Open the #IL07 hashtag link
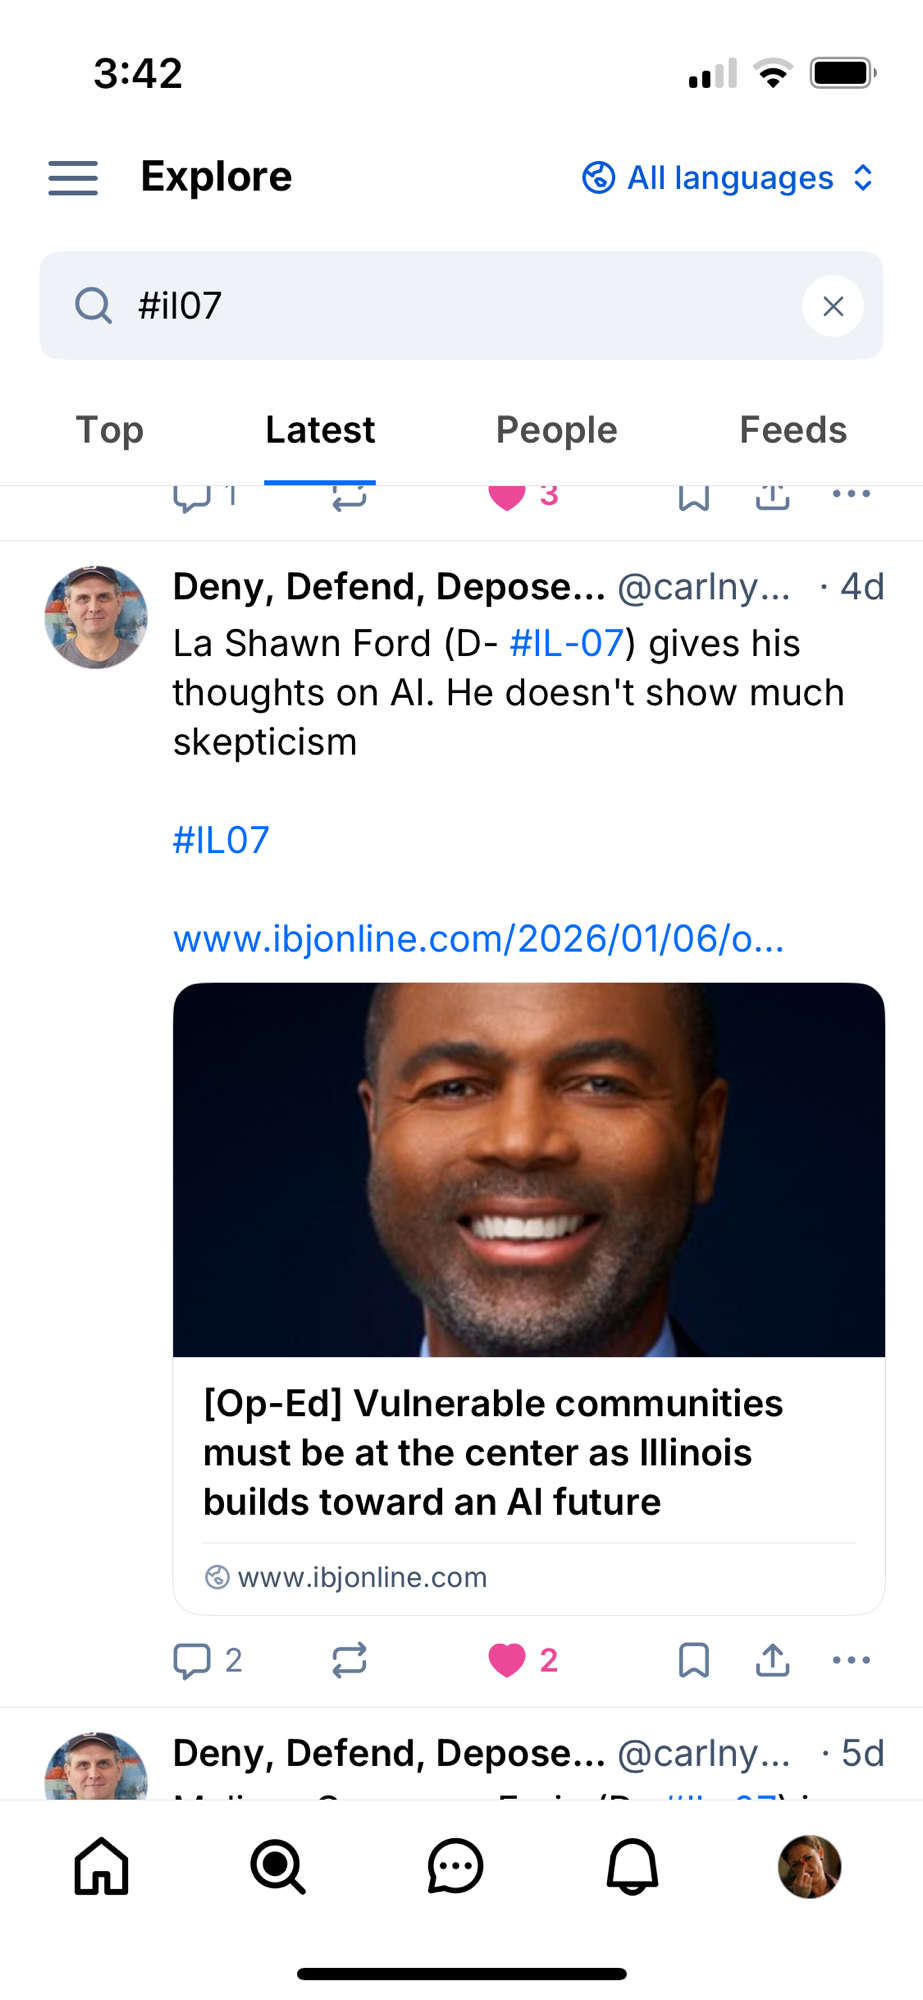This screenshot has height=2000, width=923. tap(221, 840)
